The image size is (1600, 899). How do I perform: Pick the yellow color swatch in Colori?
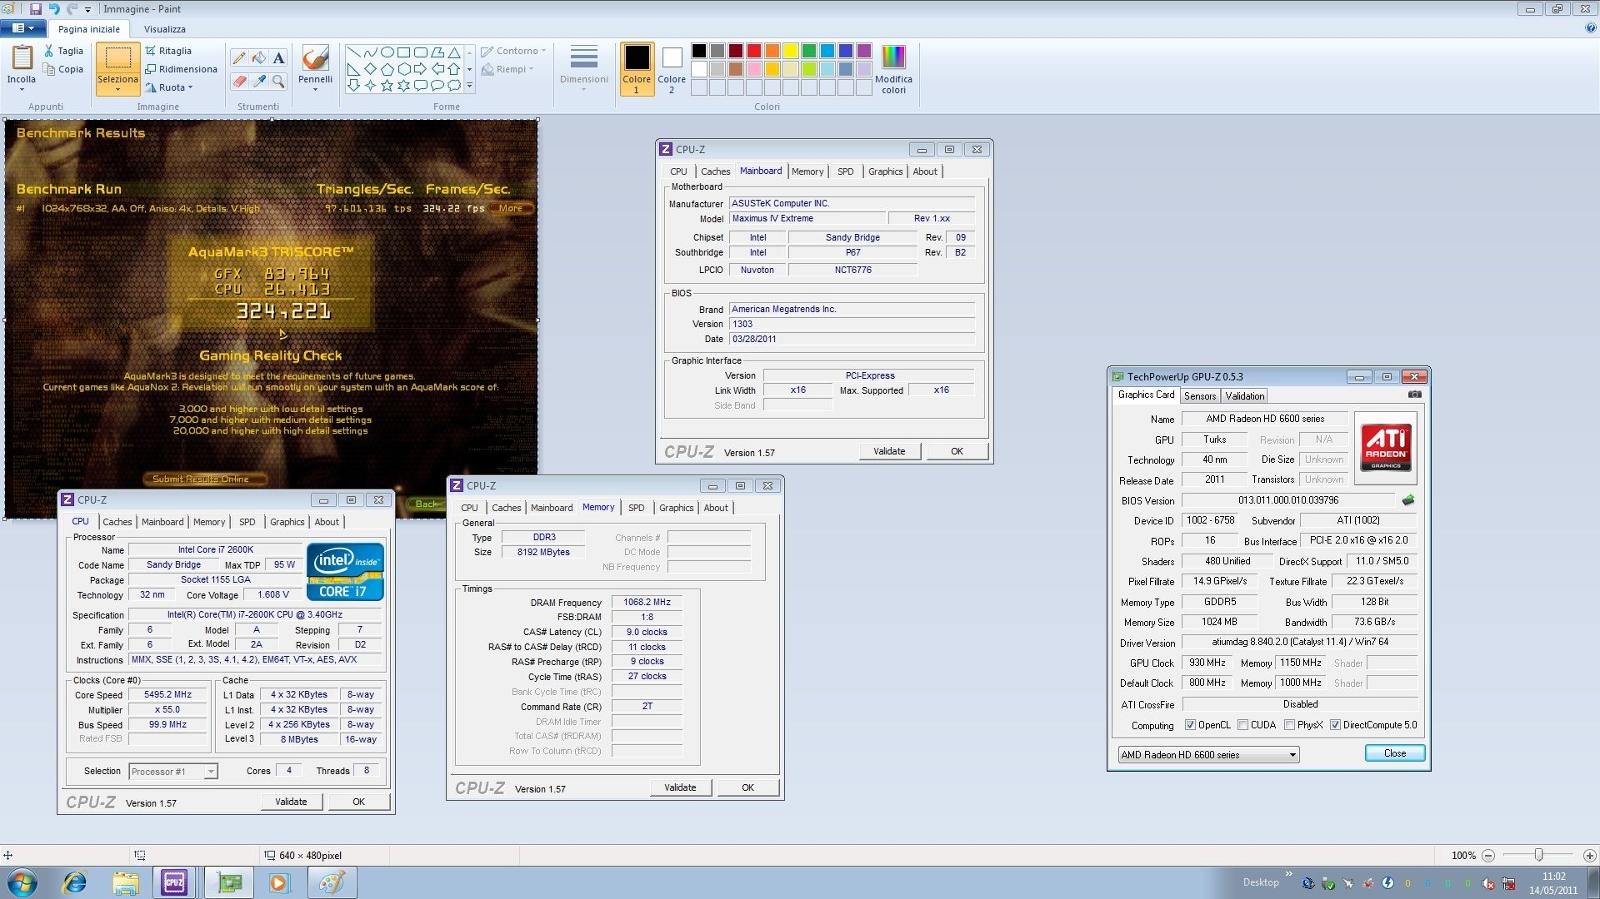tap(791, 51)
